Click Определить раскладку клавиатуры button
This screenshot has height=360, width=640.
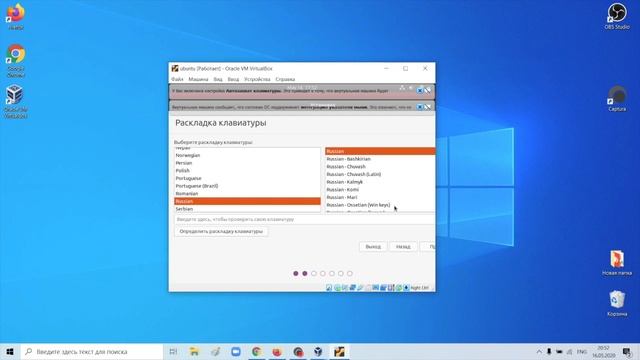221,231
